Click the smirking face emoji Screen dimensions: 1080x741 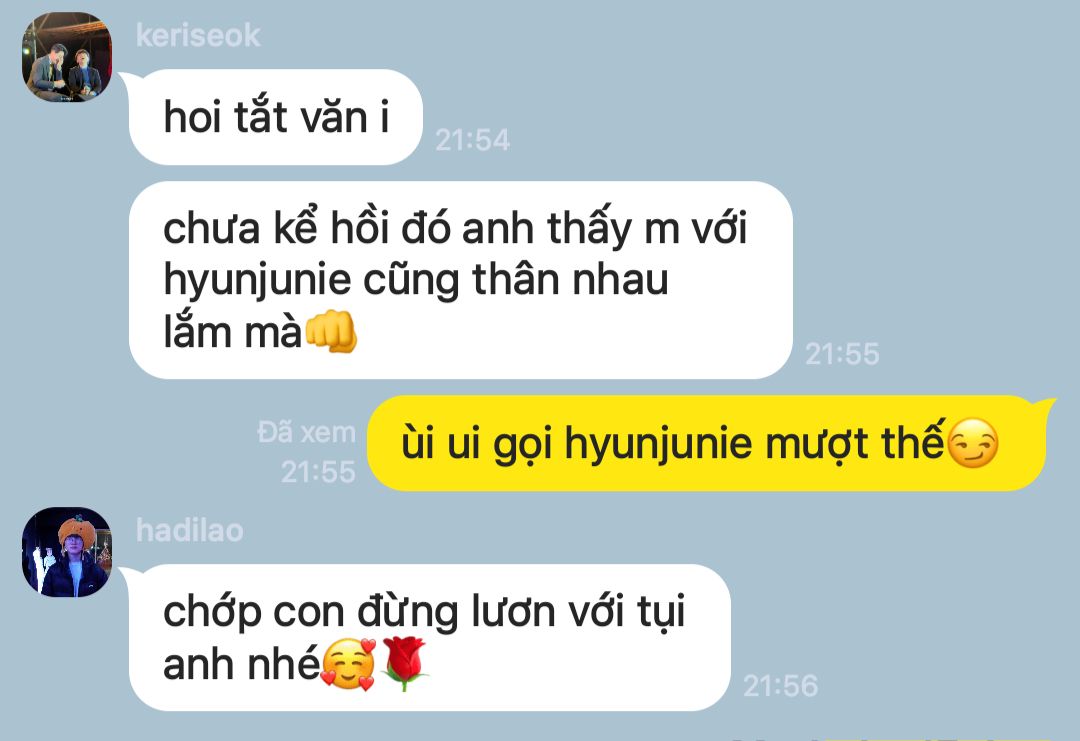coord(973,443)
